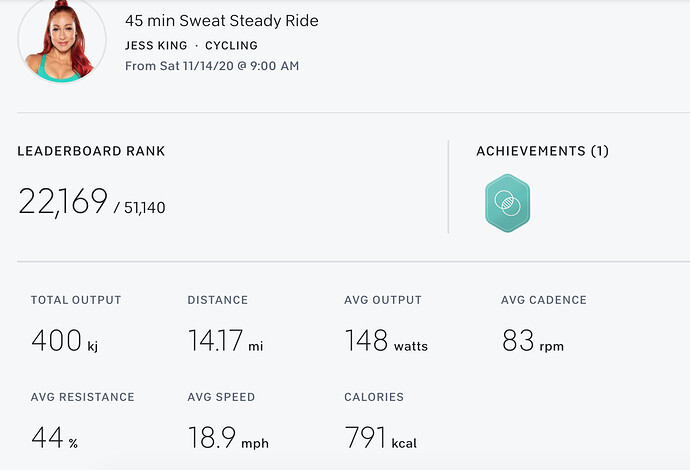The image size is (690, 470).
Task: Select the Total Output stat label
Action: coord(76,299)
